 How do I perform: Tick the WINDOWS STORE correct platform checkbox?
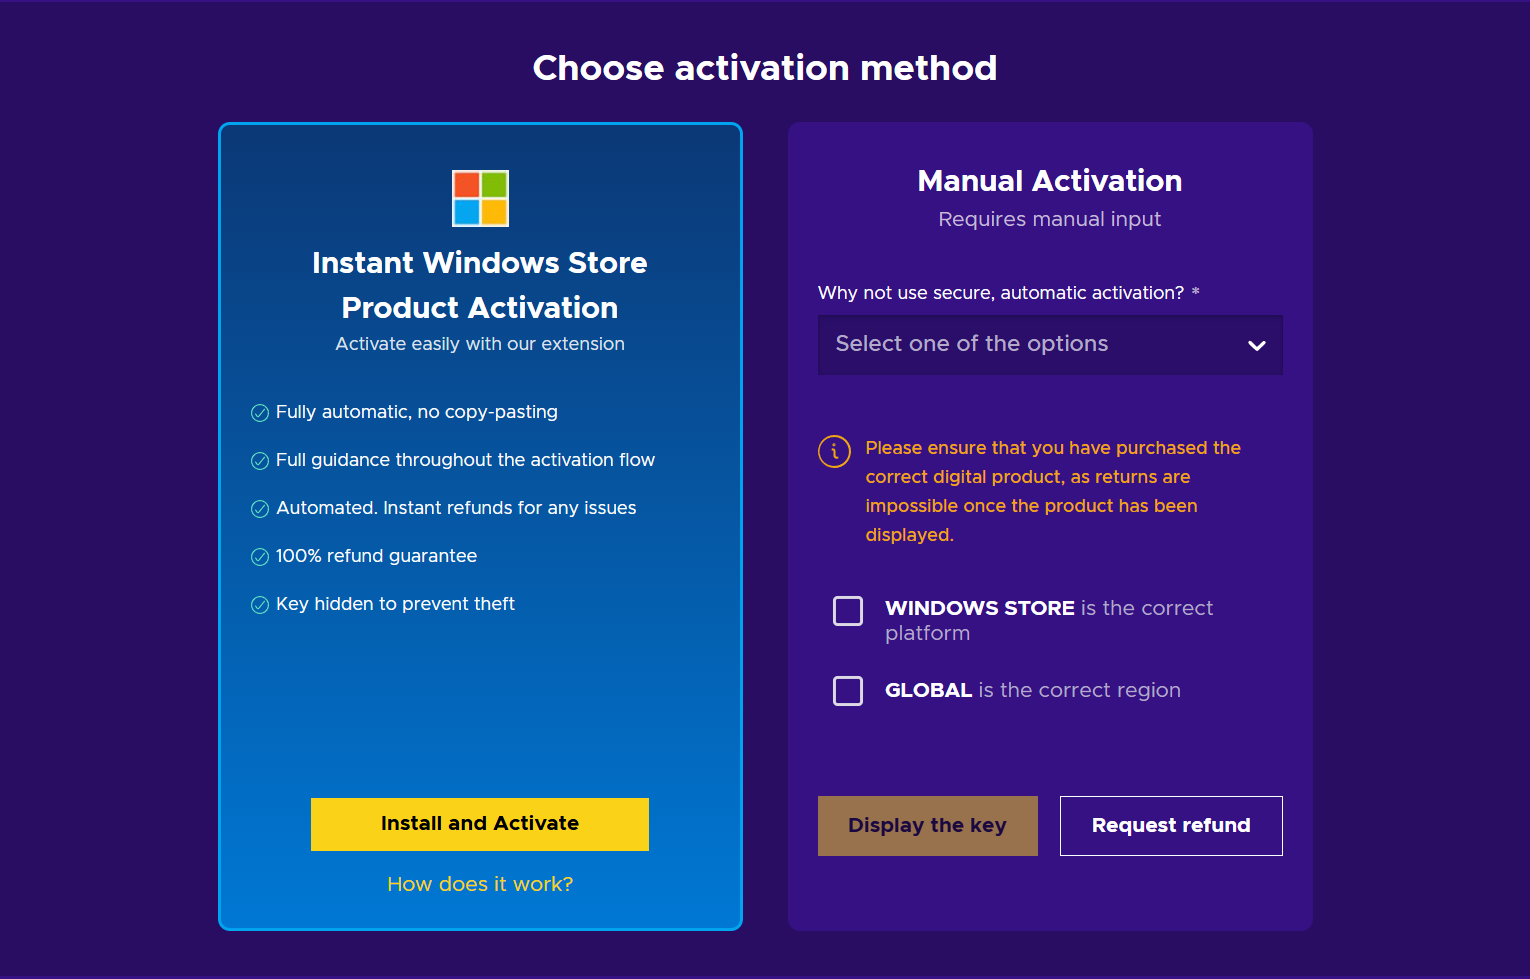848,611
